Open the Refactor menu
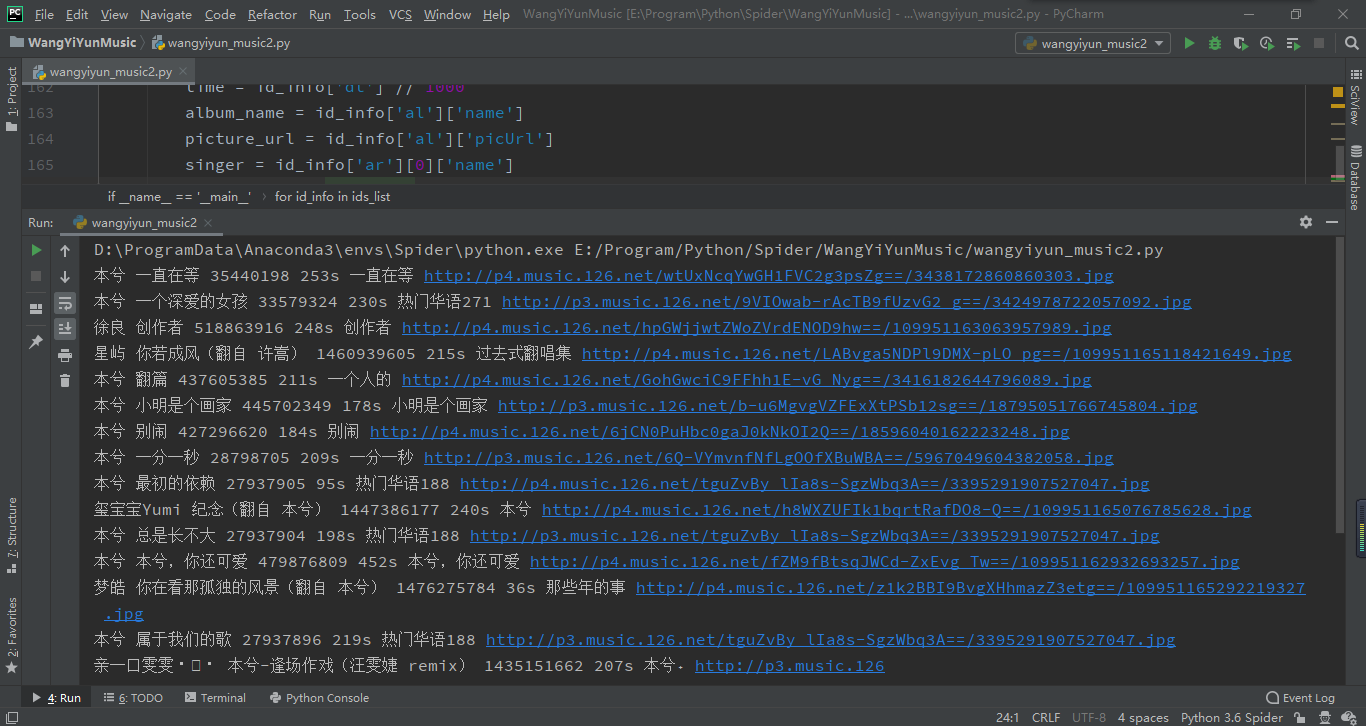This screenshot has width=1366, height=726. tap(272, 14)
